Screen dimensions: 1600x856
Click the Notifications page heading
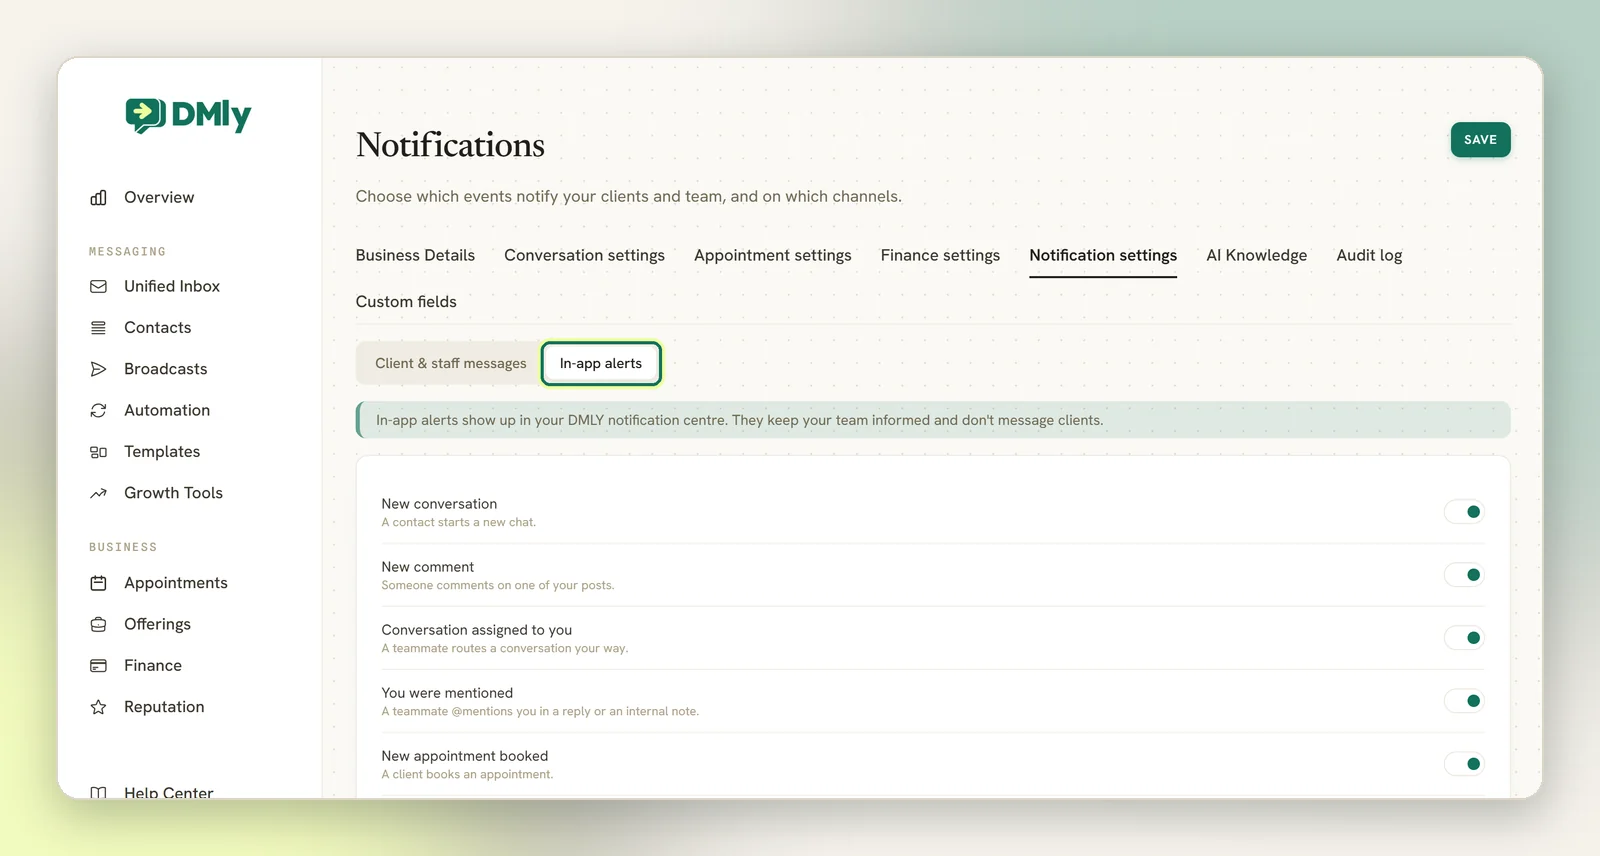tap(450, 145)
